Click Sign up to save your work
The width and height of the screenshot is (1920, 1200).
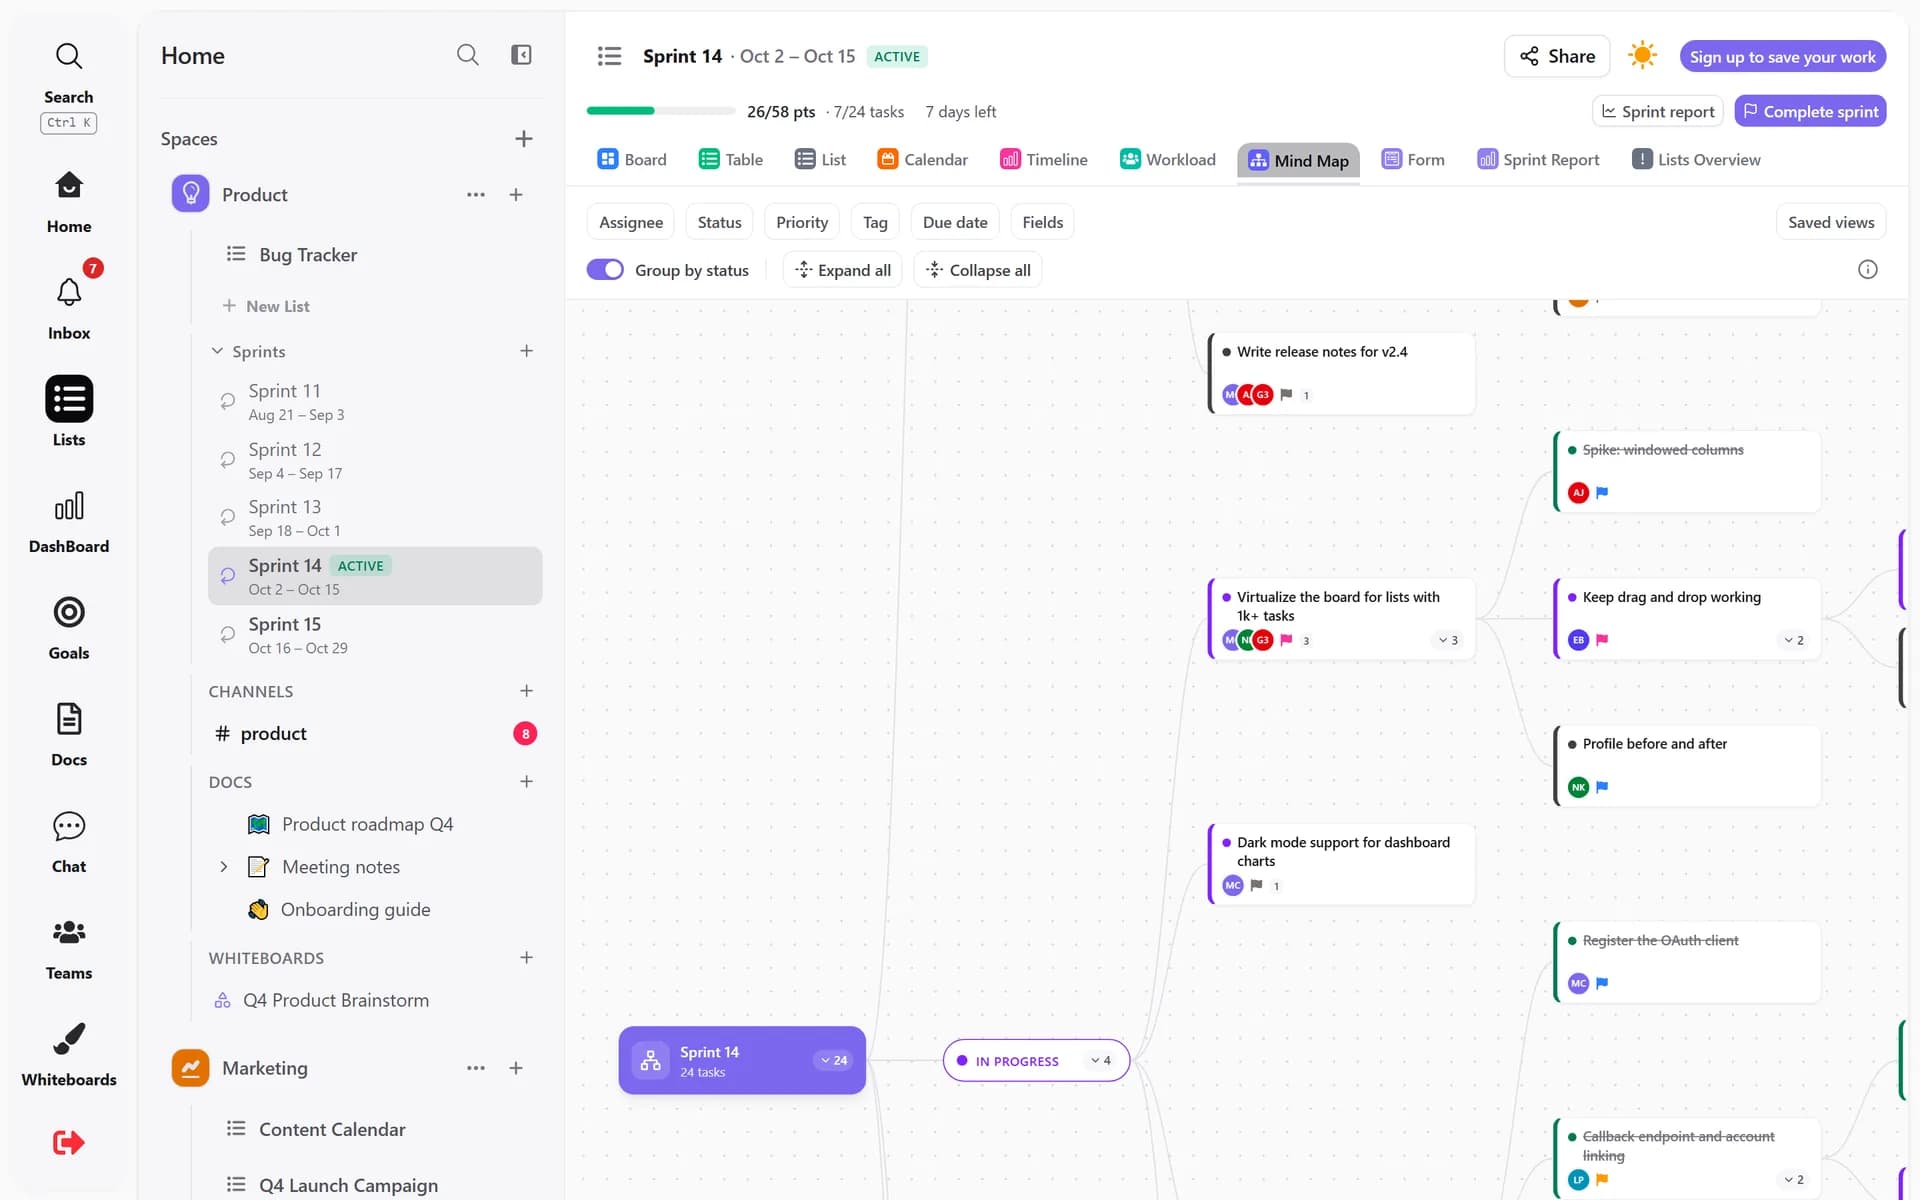(x=1782, y=56)
